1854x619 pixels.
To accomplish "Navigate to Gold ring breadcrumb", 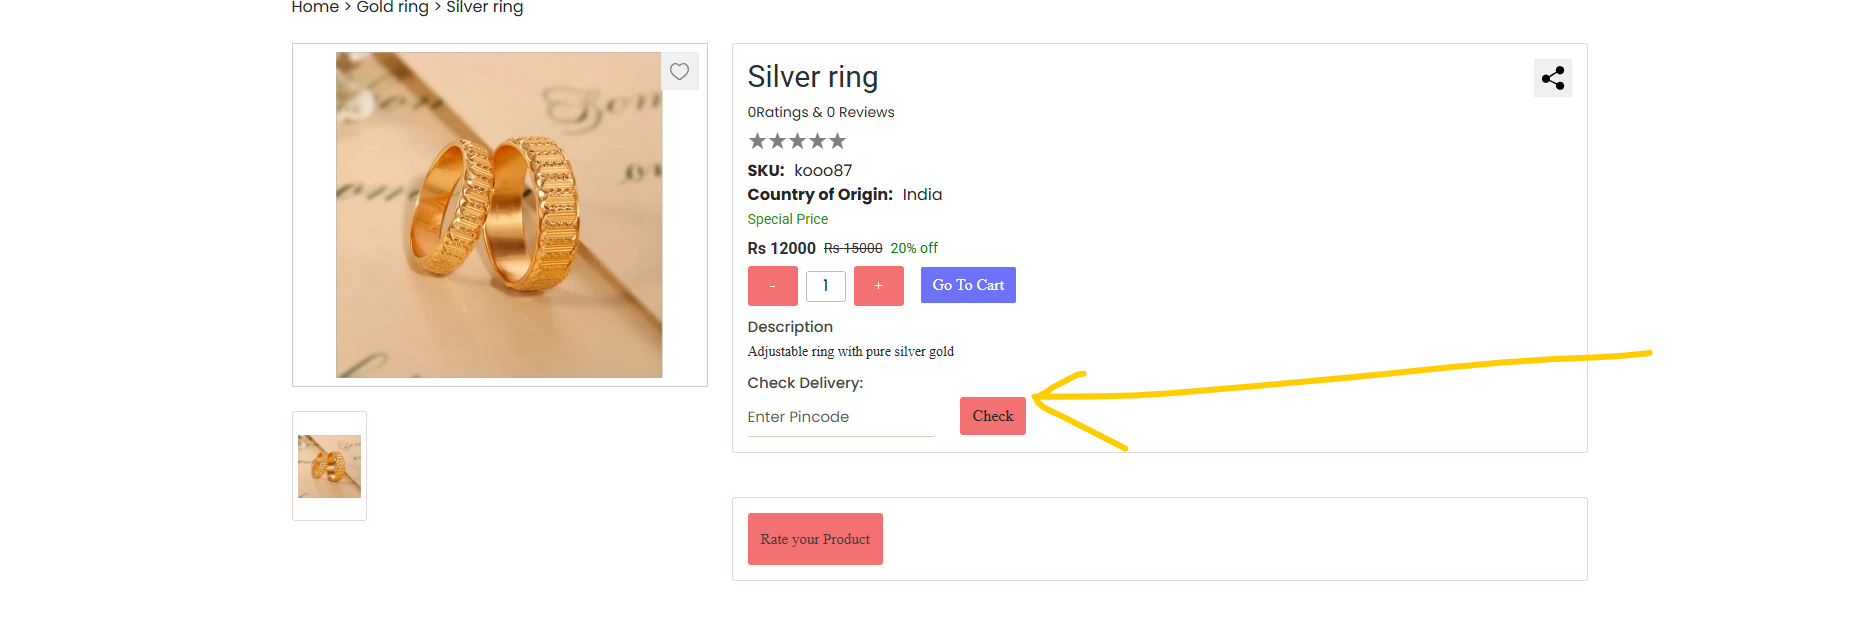I will coord(392,7).
